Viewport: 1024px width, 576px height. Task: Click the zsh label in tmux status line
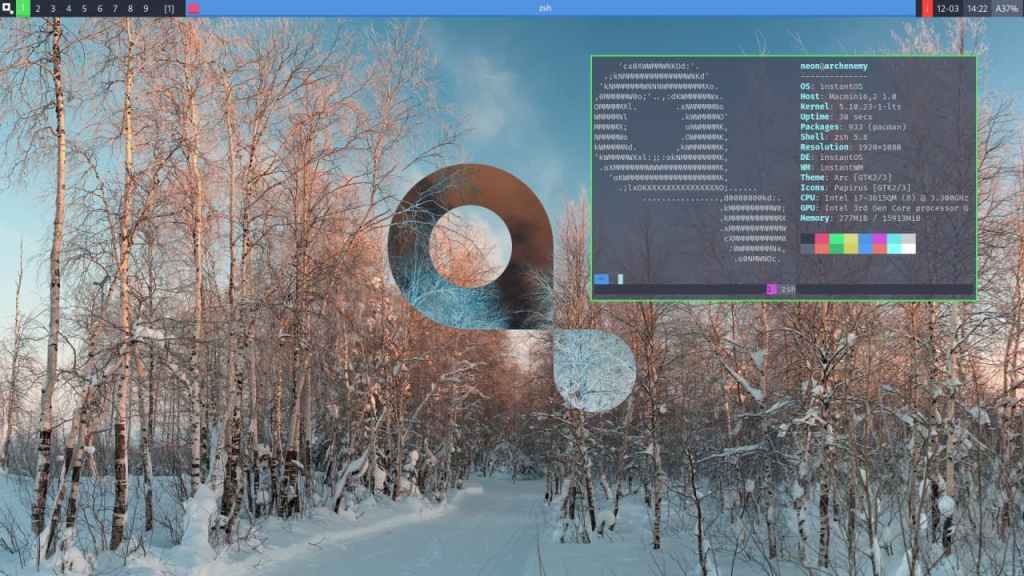click(788, 289)
